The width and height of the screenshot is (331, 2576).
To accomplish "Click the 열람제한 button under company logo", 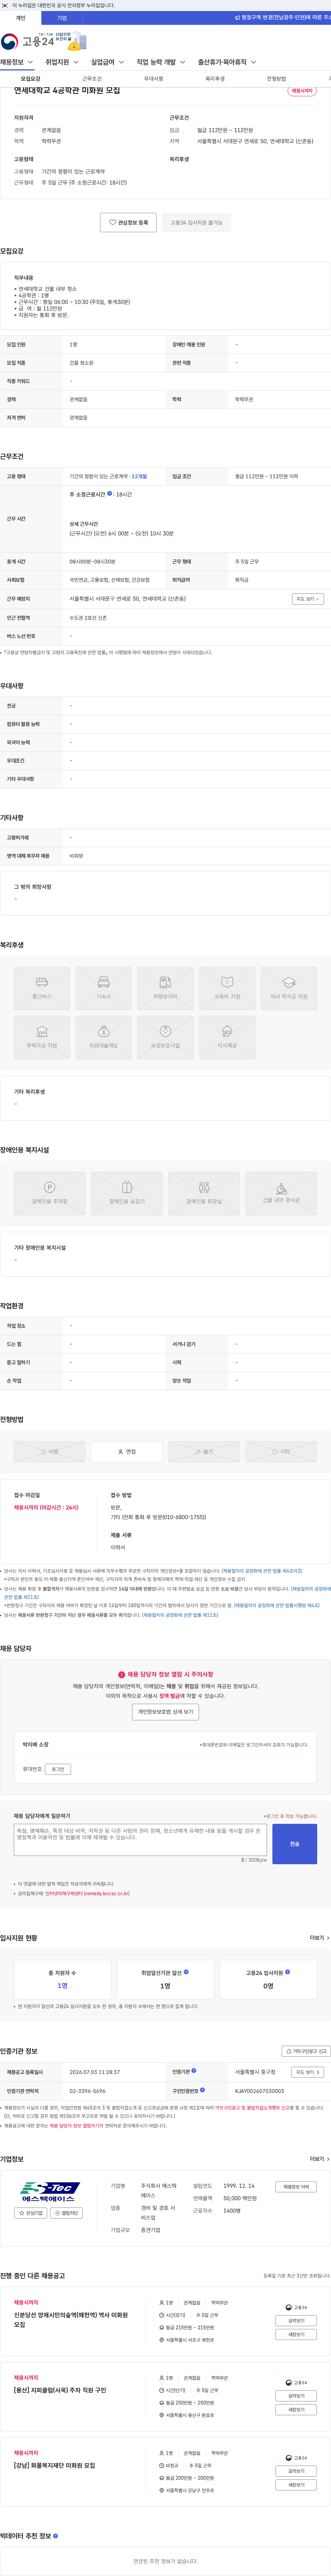I will point(66,2213).
